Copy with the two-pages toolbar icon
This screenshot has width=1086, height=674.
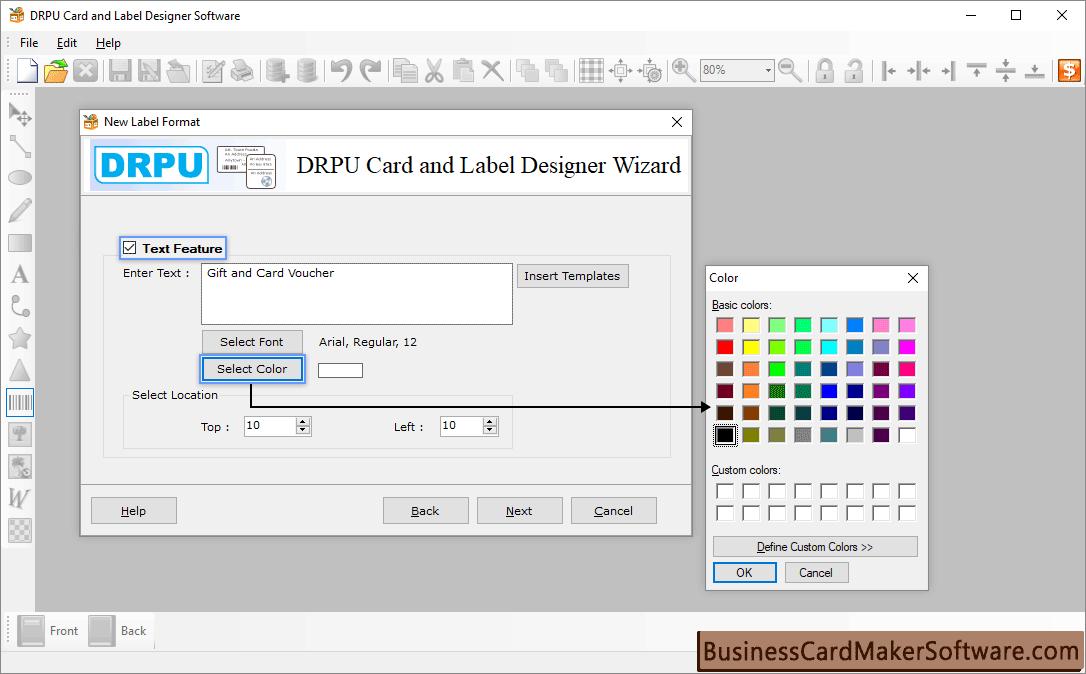(405, 71)
